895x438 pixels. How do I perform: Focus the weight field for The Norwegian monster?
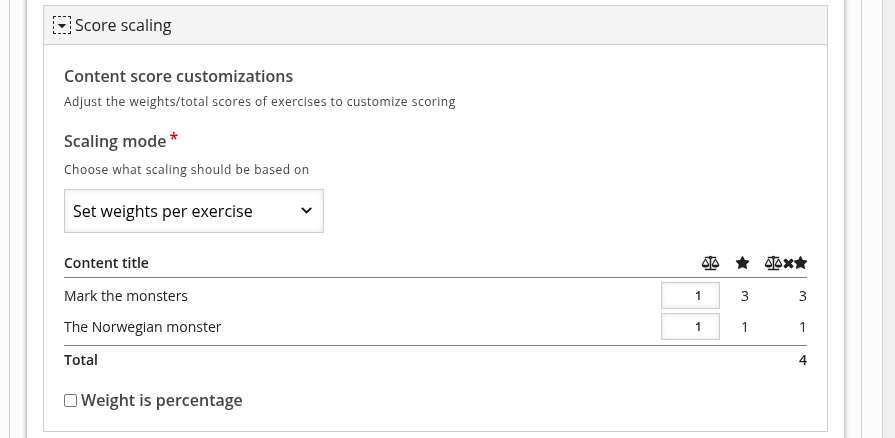pos(690,327)
